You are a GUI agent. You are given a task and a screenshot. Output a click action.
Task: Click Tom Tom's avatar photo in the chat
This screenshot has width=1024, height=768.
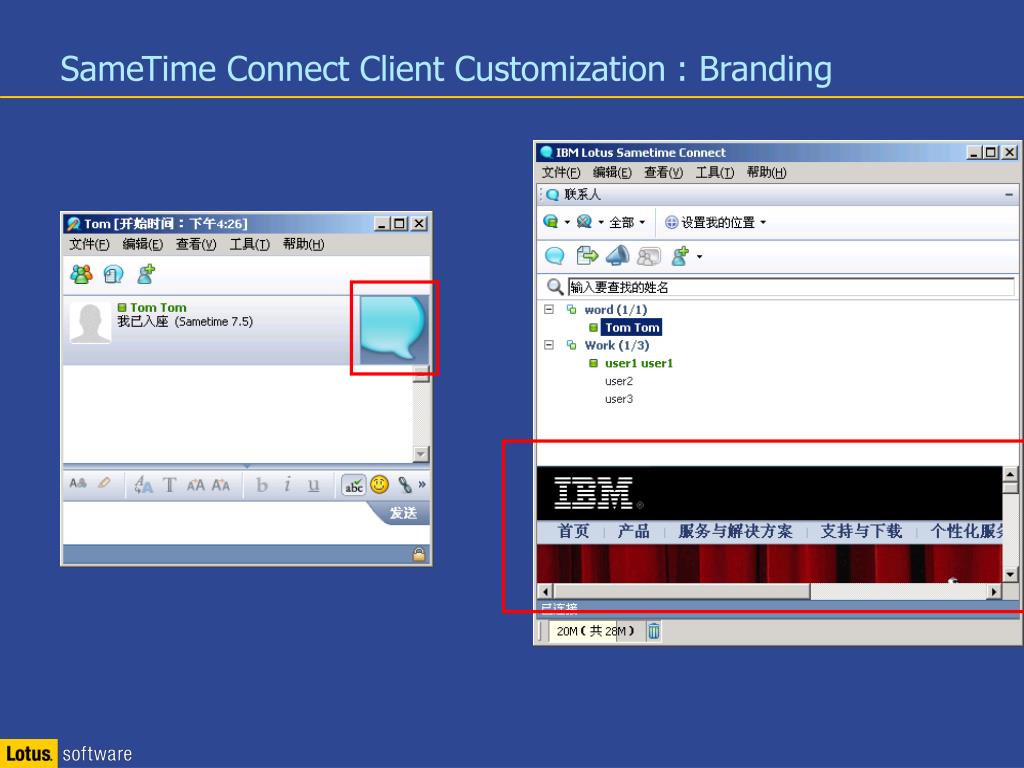pos(90,322)
